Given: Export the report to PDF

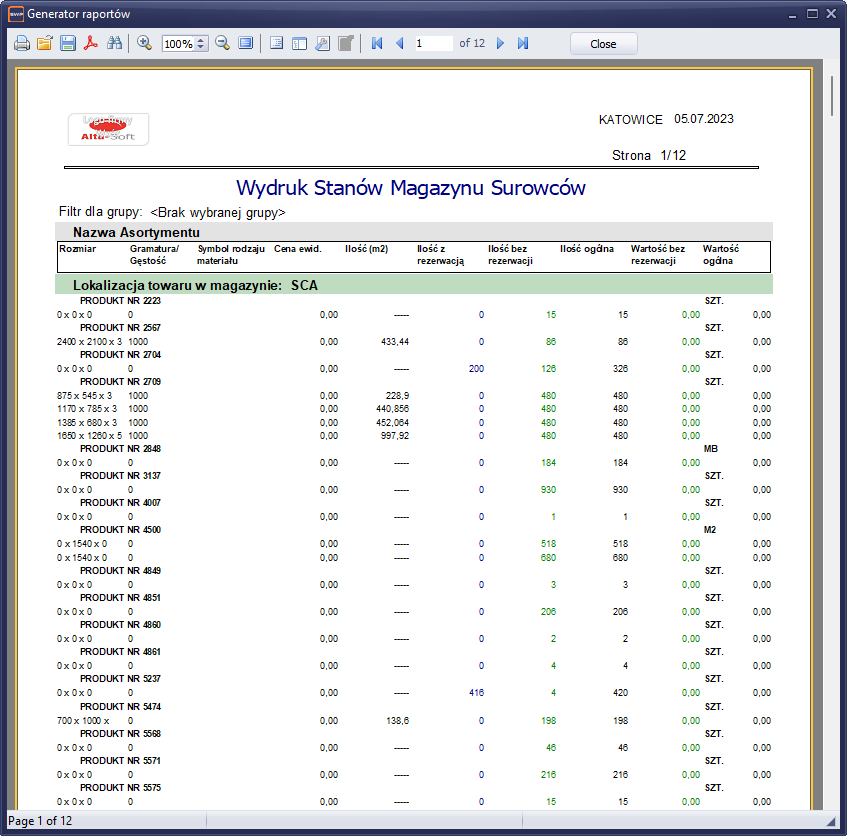Looking at the screenshot, I should tap(91, 44).
